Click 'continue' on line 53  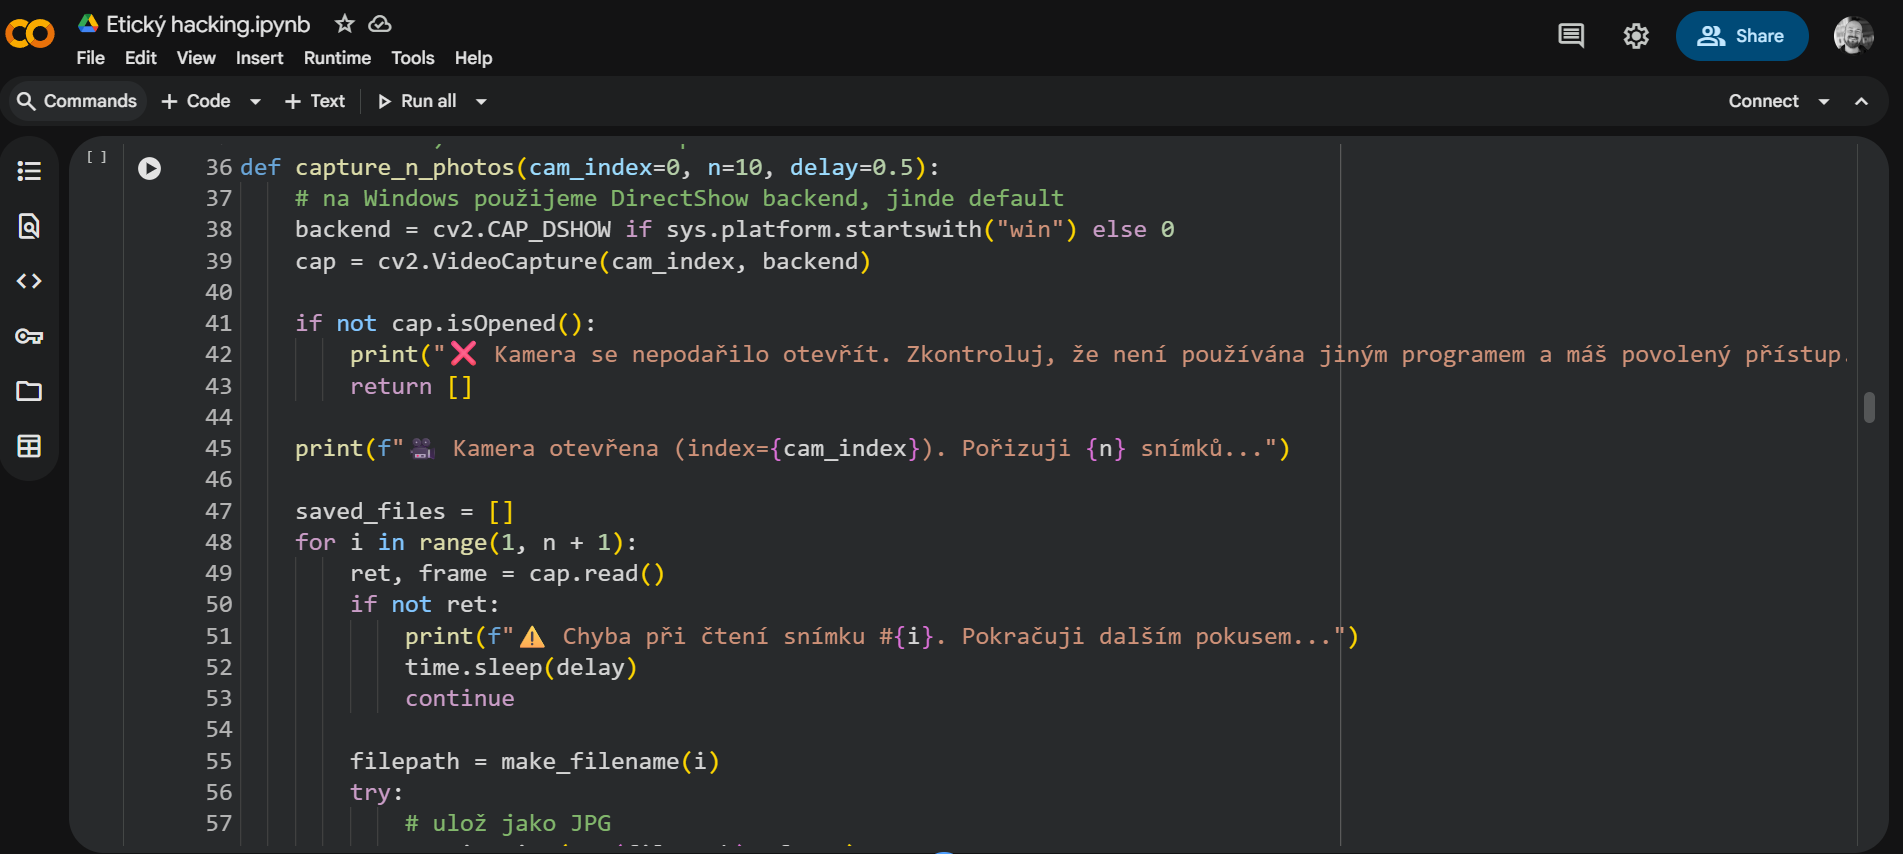(x=460, y=698)
